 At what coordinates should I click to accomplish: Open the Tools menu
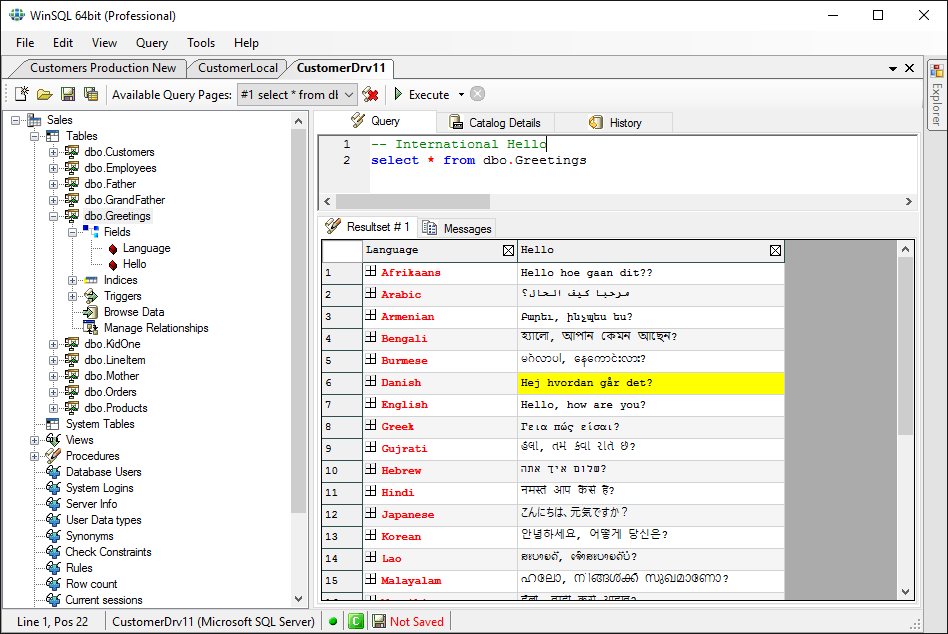[x=201, y=42]
